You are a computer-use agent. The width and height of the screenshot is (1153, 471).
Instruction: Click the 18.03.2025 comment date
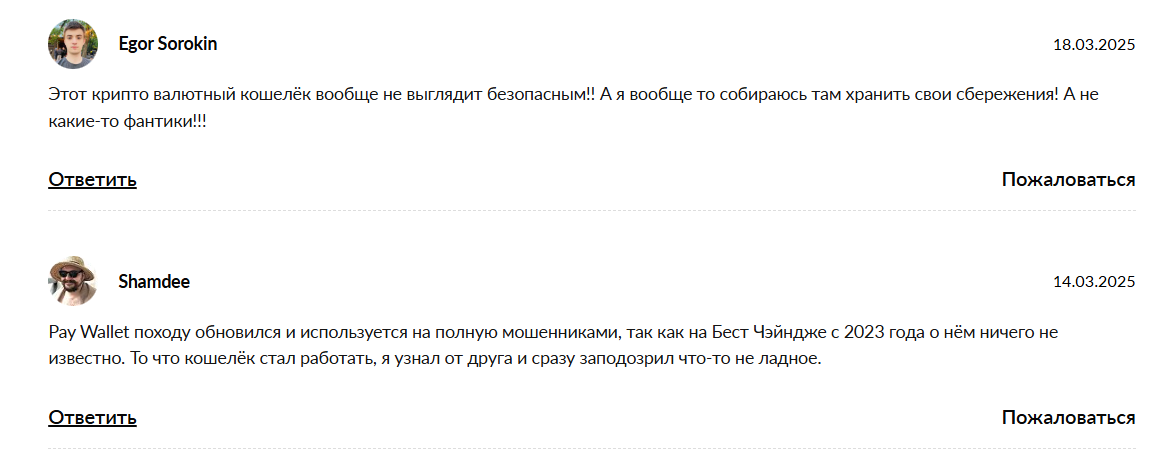[1094, 45]
